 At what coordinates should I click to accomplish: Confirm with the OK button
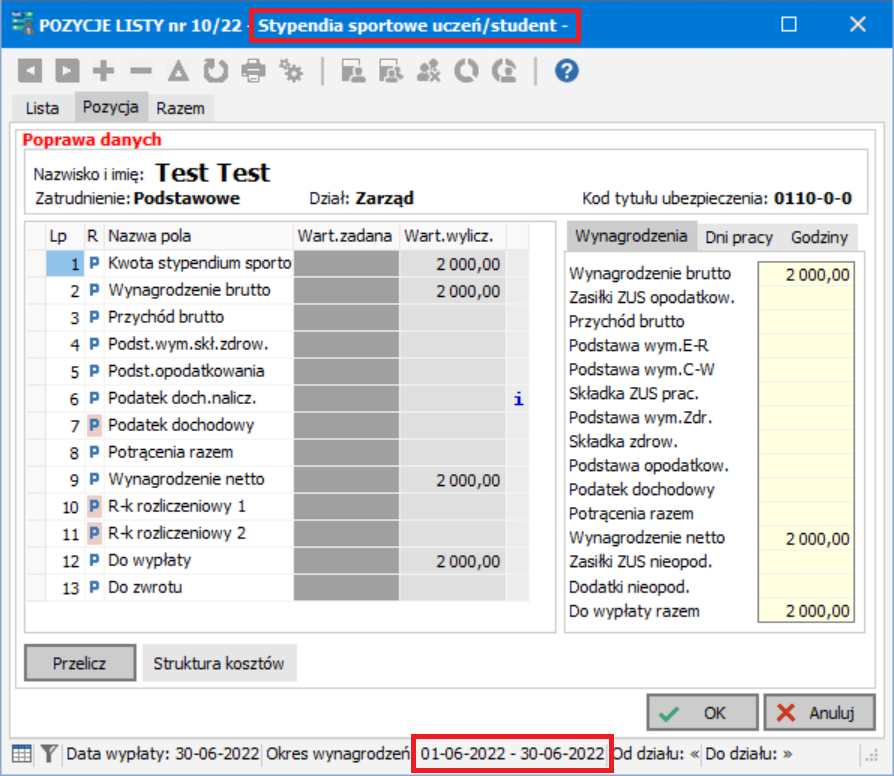click(x=702, y=713)
